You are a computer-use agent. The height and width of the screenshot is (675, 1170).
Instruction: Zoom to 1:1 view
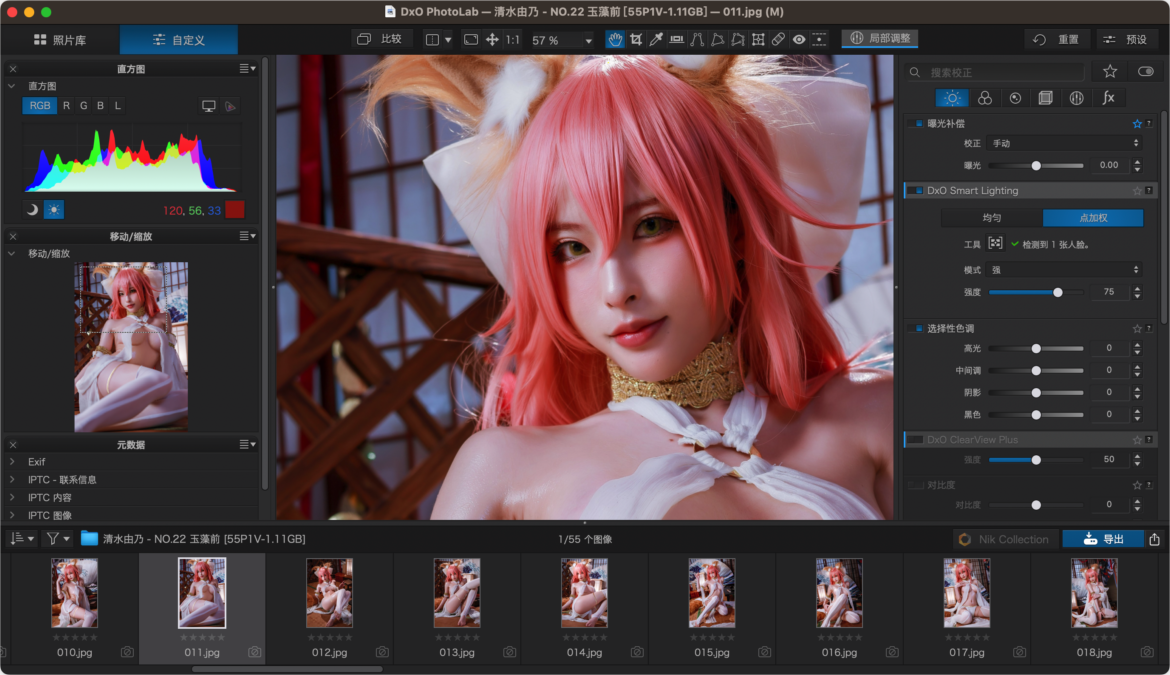pos(513,40)
